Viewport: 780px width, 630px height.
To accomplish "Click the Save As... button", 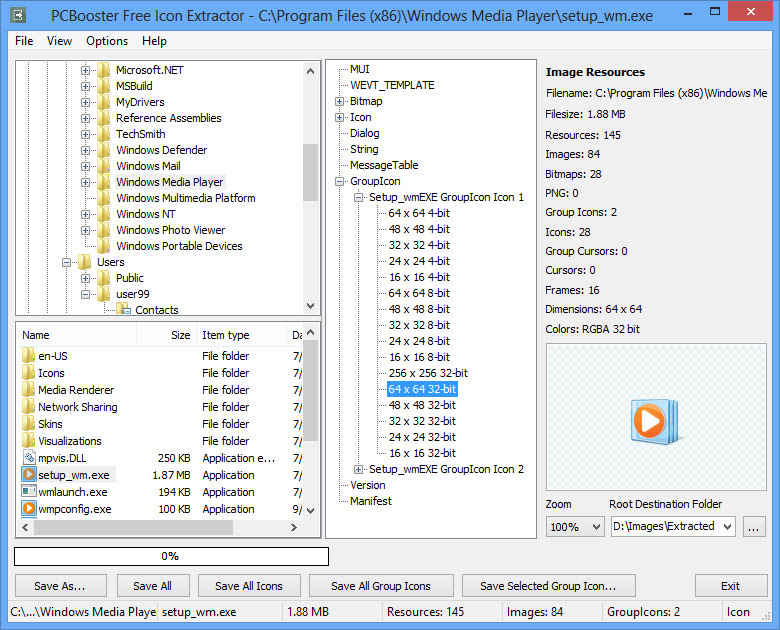I will [x=61, y=586].
